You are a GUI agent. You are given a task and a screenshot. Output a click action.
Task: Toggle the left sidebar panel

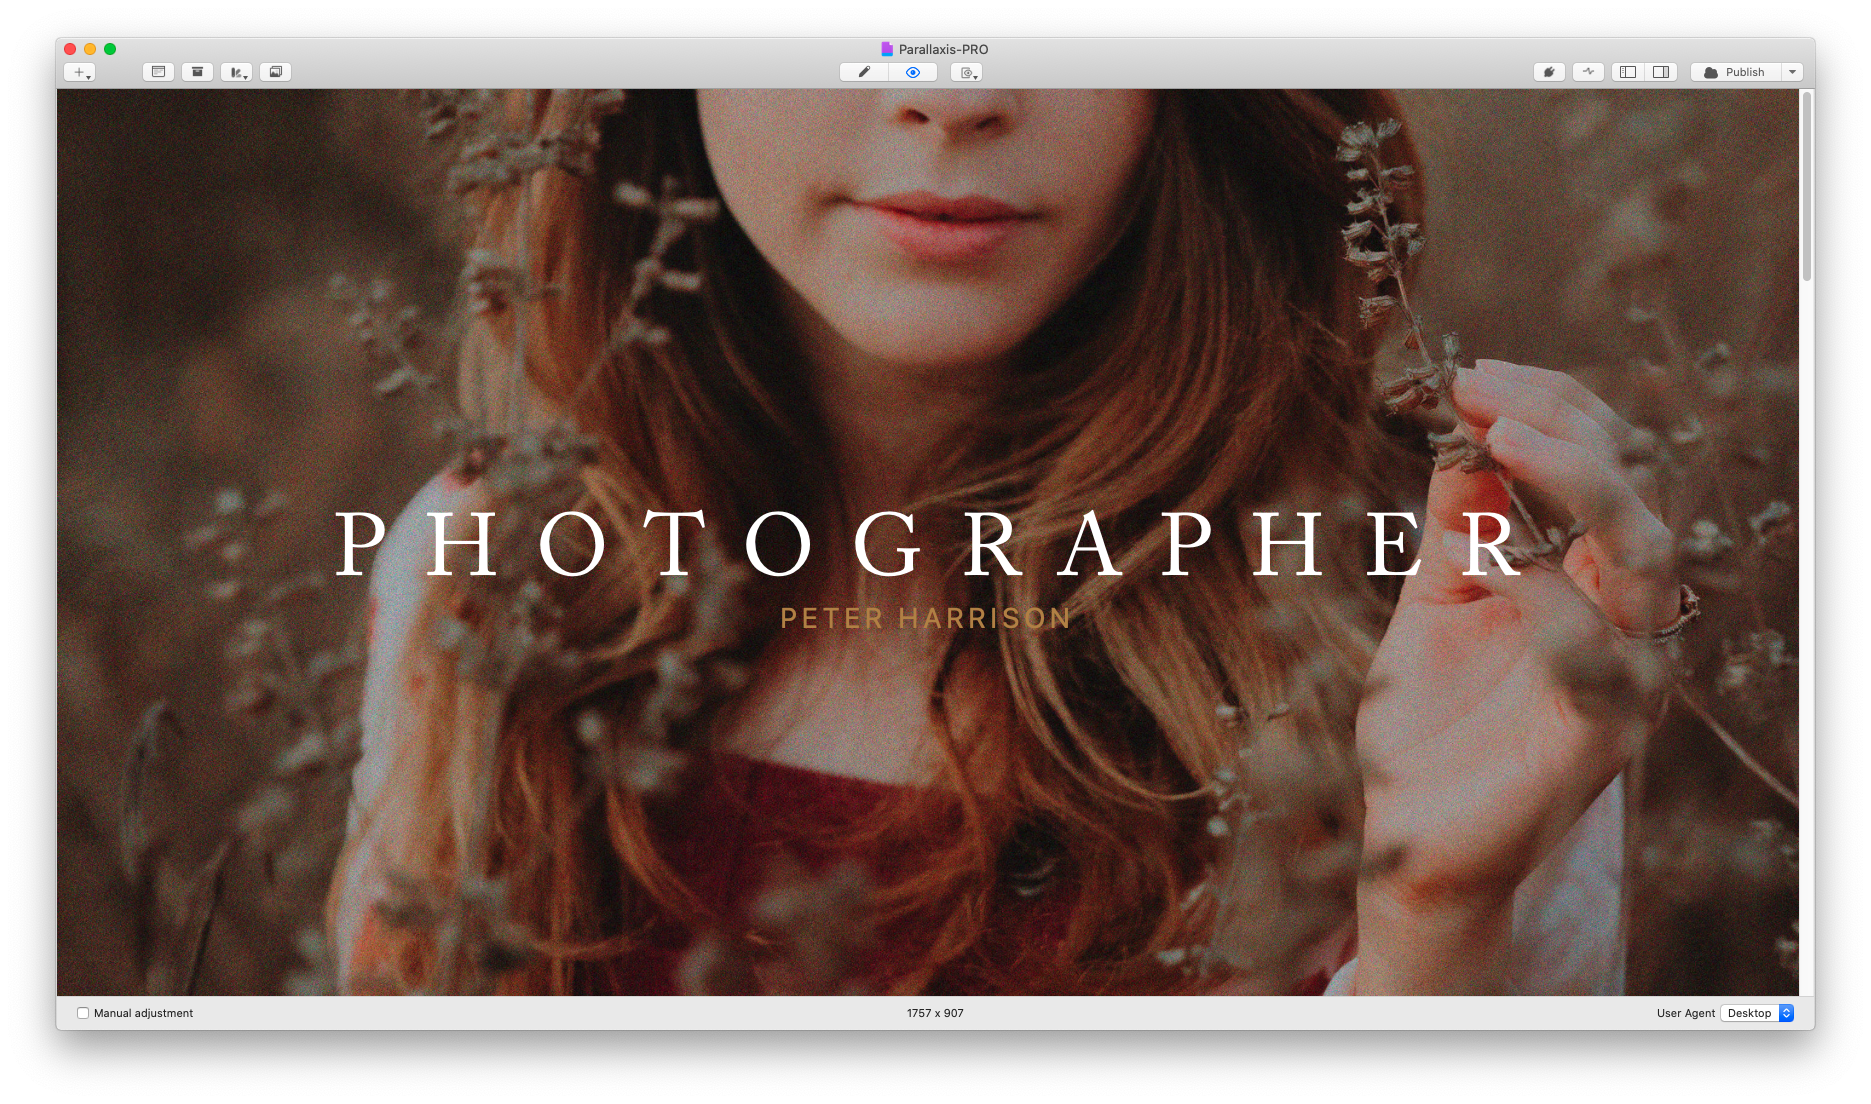coord(1628,72)
